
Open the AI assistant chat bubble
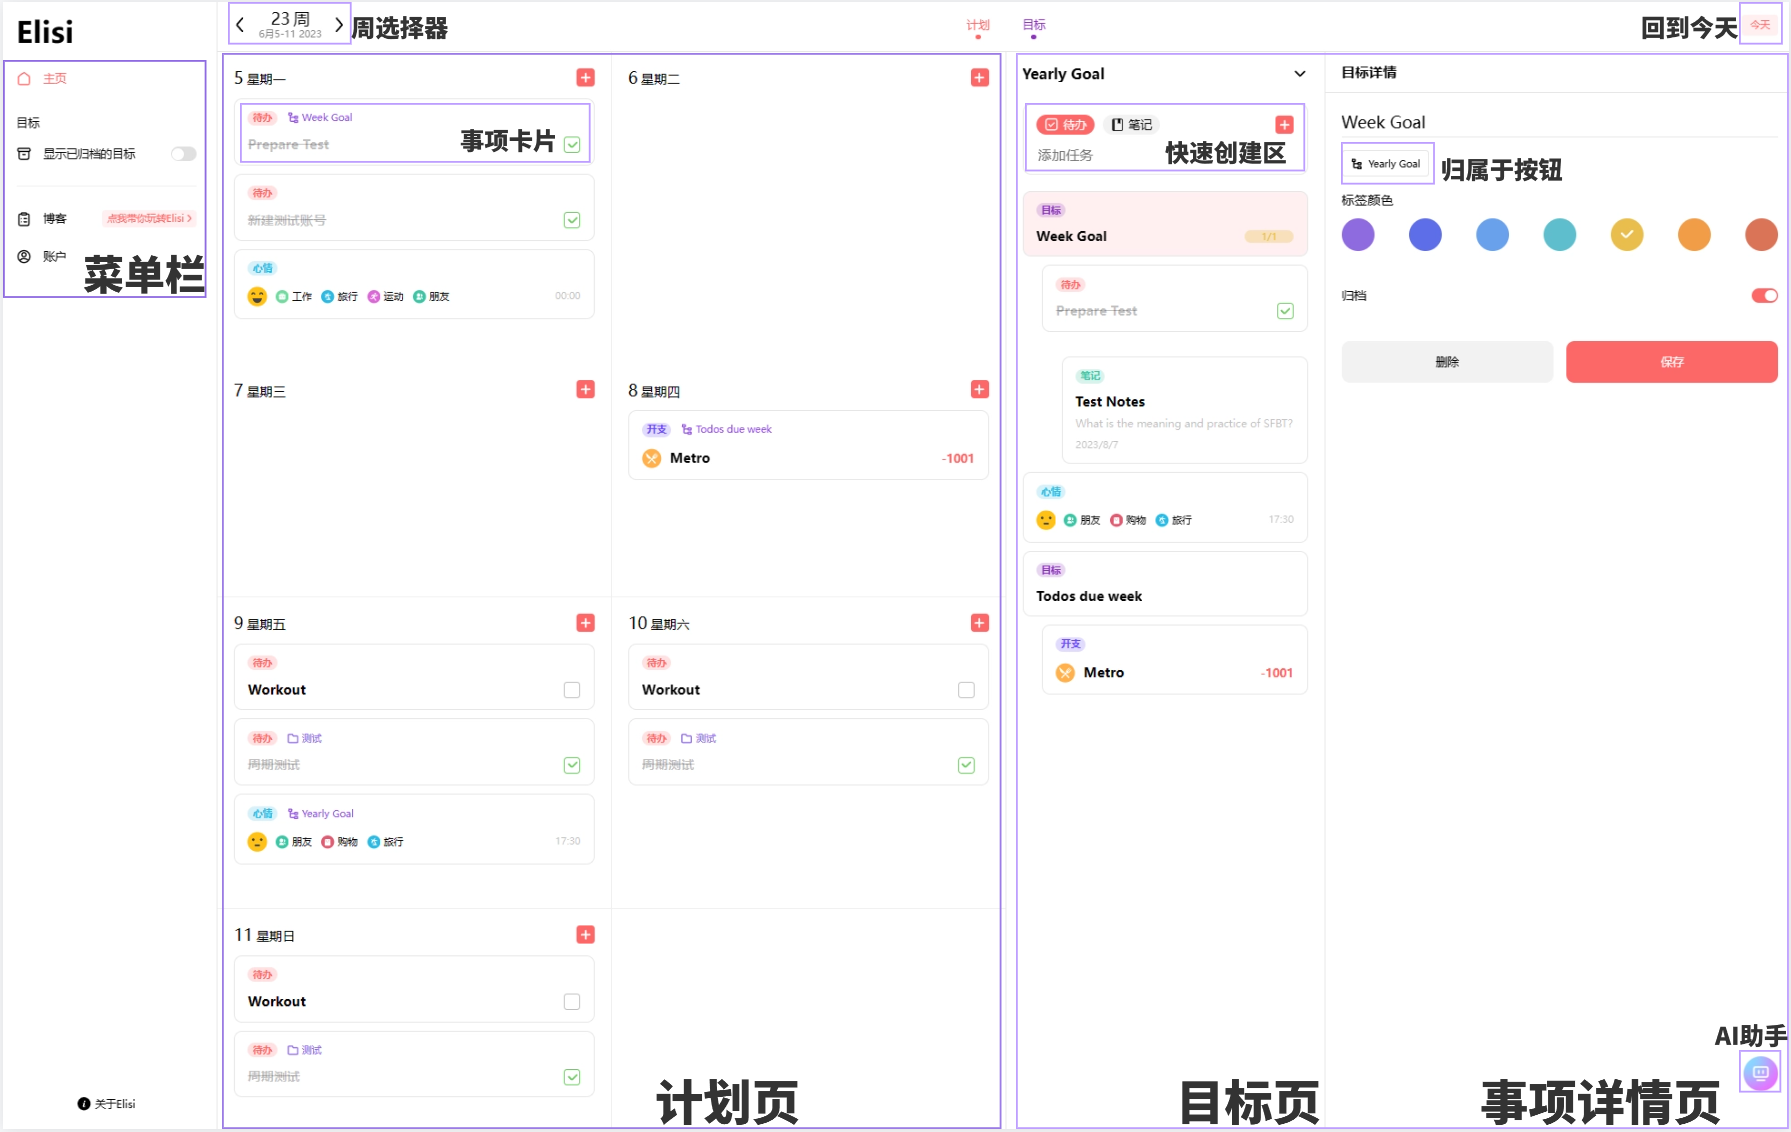point(1760,1072)
